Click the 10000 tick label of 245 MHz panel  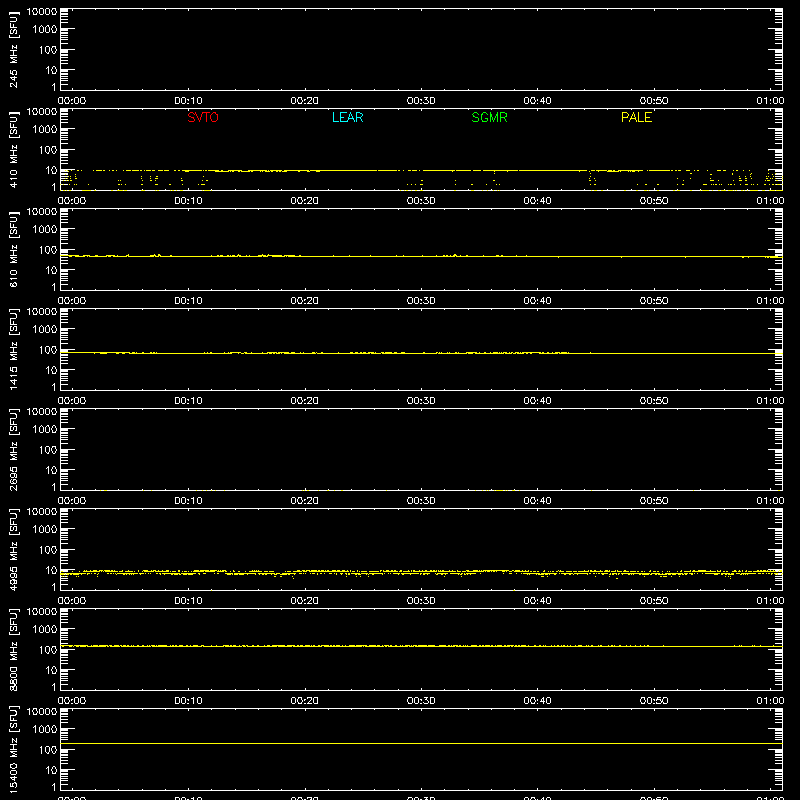(x=42, y=12)
